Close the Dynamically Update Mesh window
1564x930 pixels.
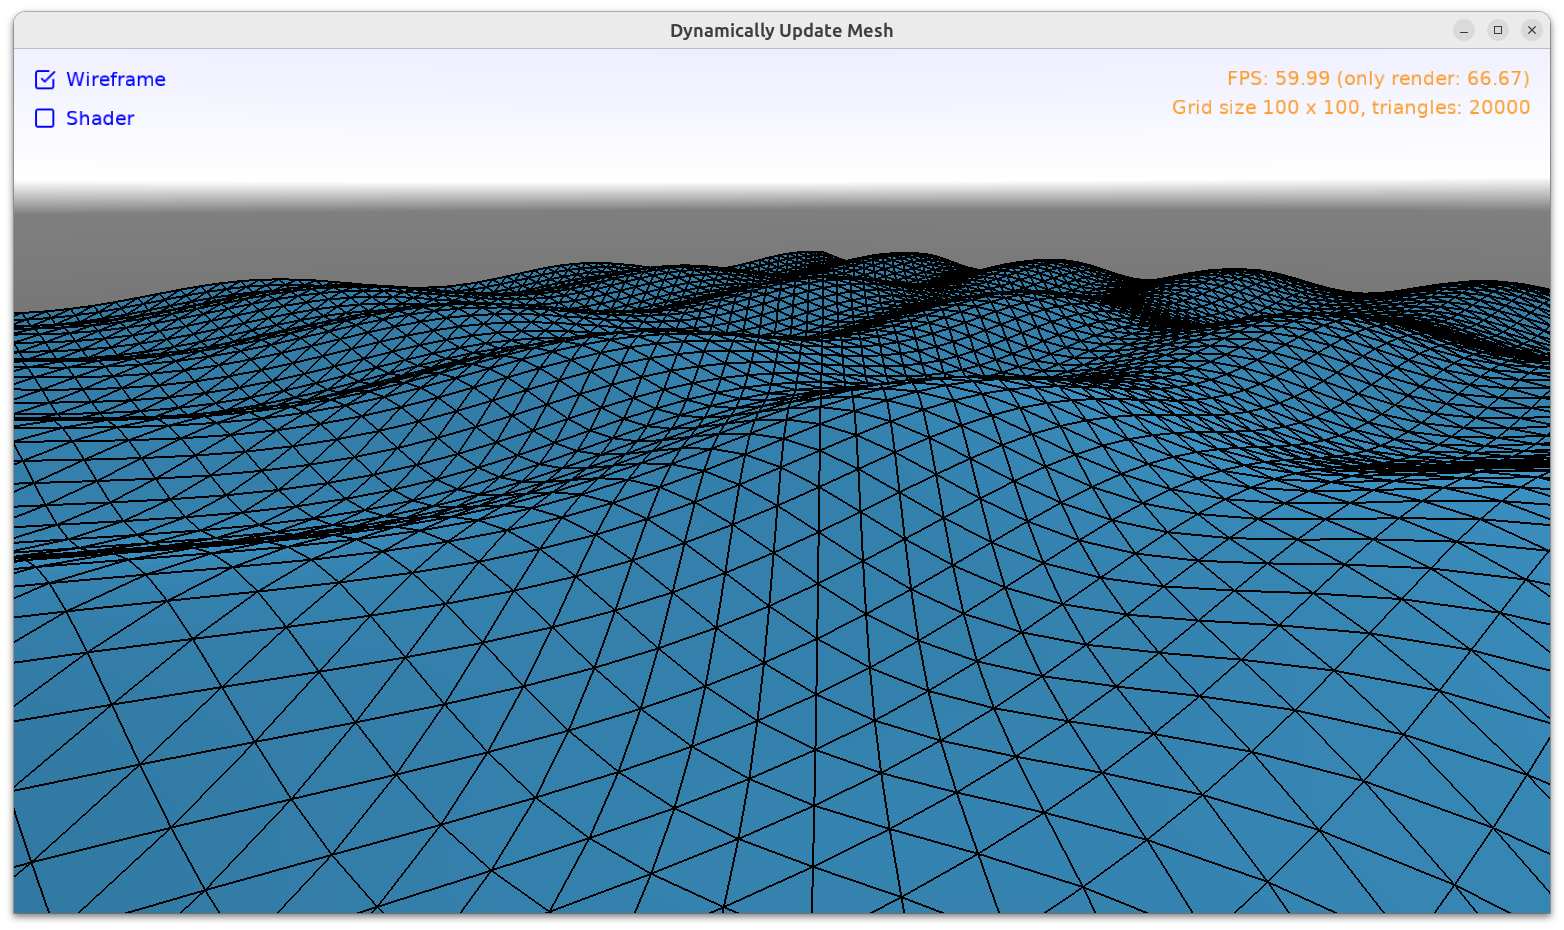click(1532, 30)
